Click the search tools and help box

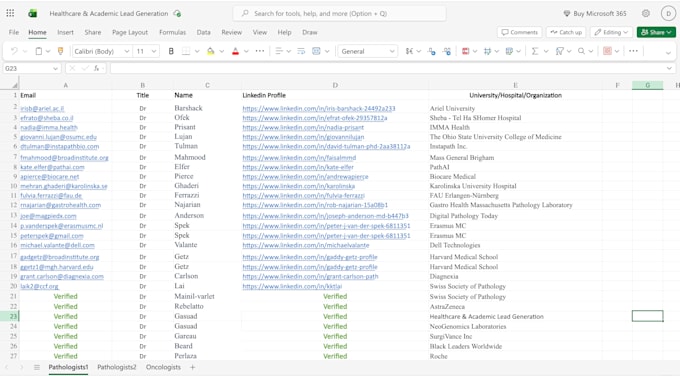point(340,13)
